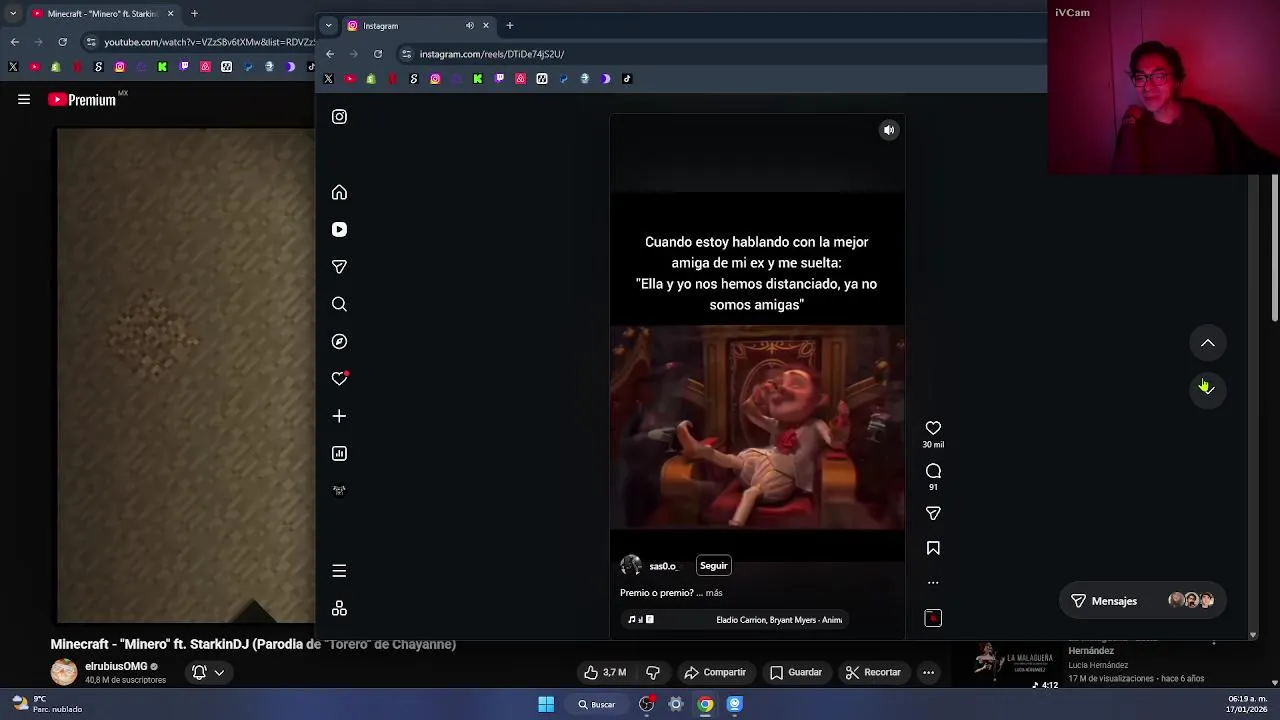Viewport: 1280px width, 720px height.
Task: Open the dashboard insights icon in sidebar
Action: pyautogui.click(x=339, y=453)
